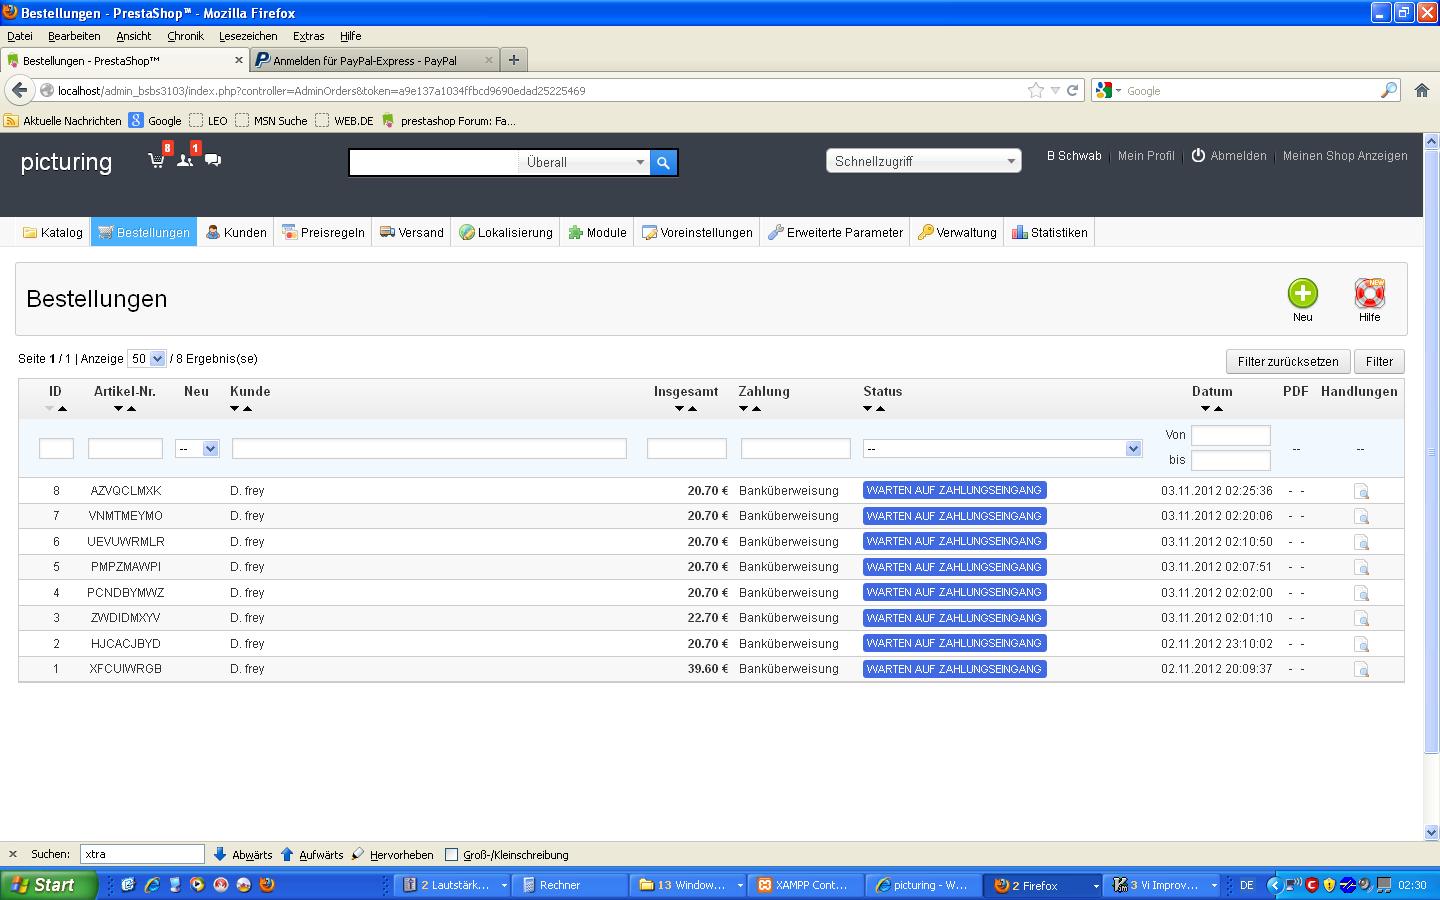Click the green Neu add-order icon
This screenshot has height=900, width=1440.
point(1302,293)
